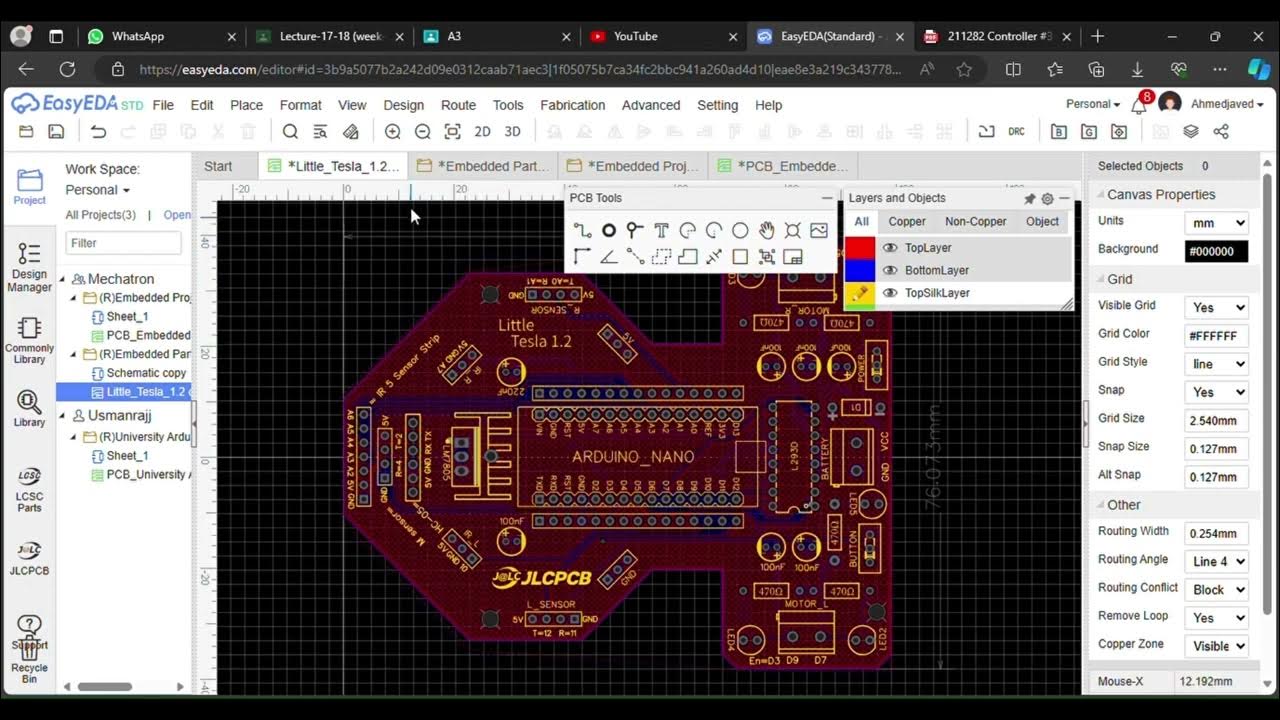
Task: Open the Copper Zone dropdown
Action: point(1216,646)
